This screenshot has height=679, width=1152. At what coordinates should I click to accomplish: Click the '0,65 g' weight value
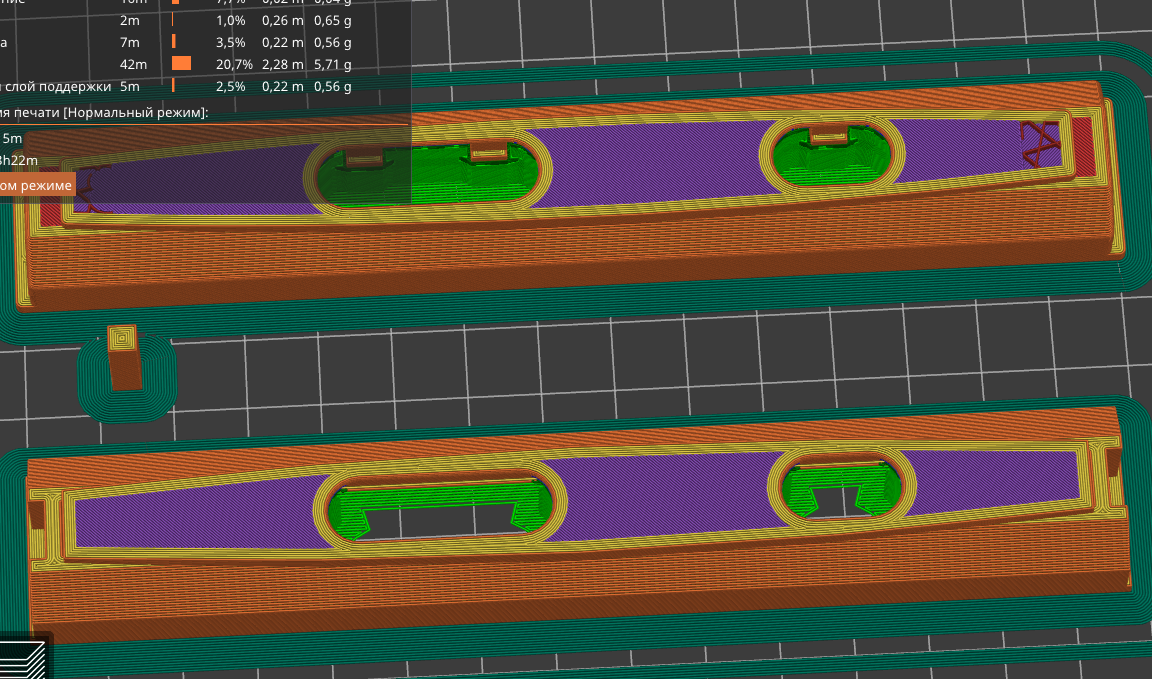pos(333,20)
